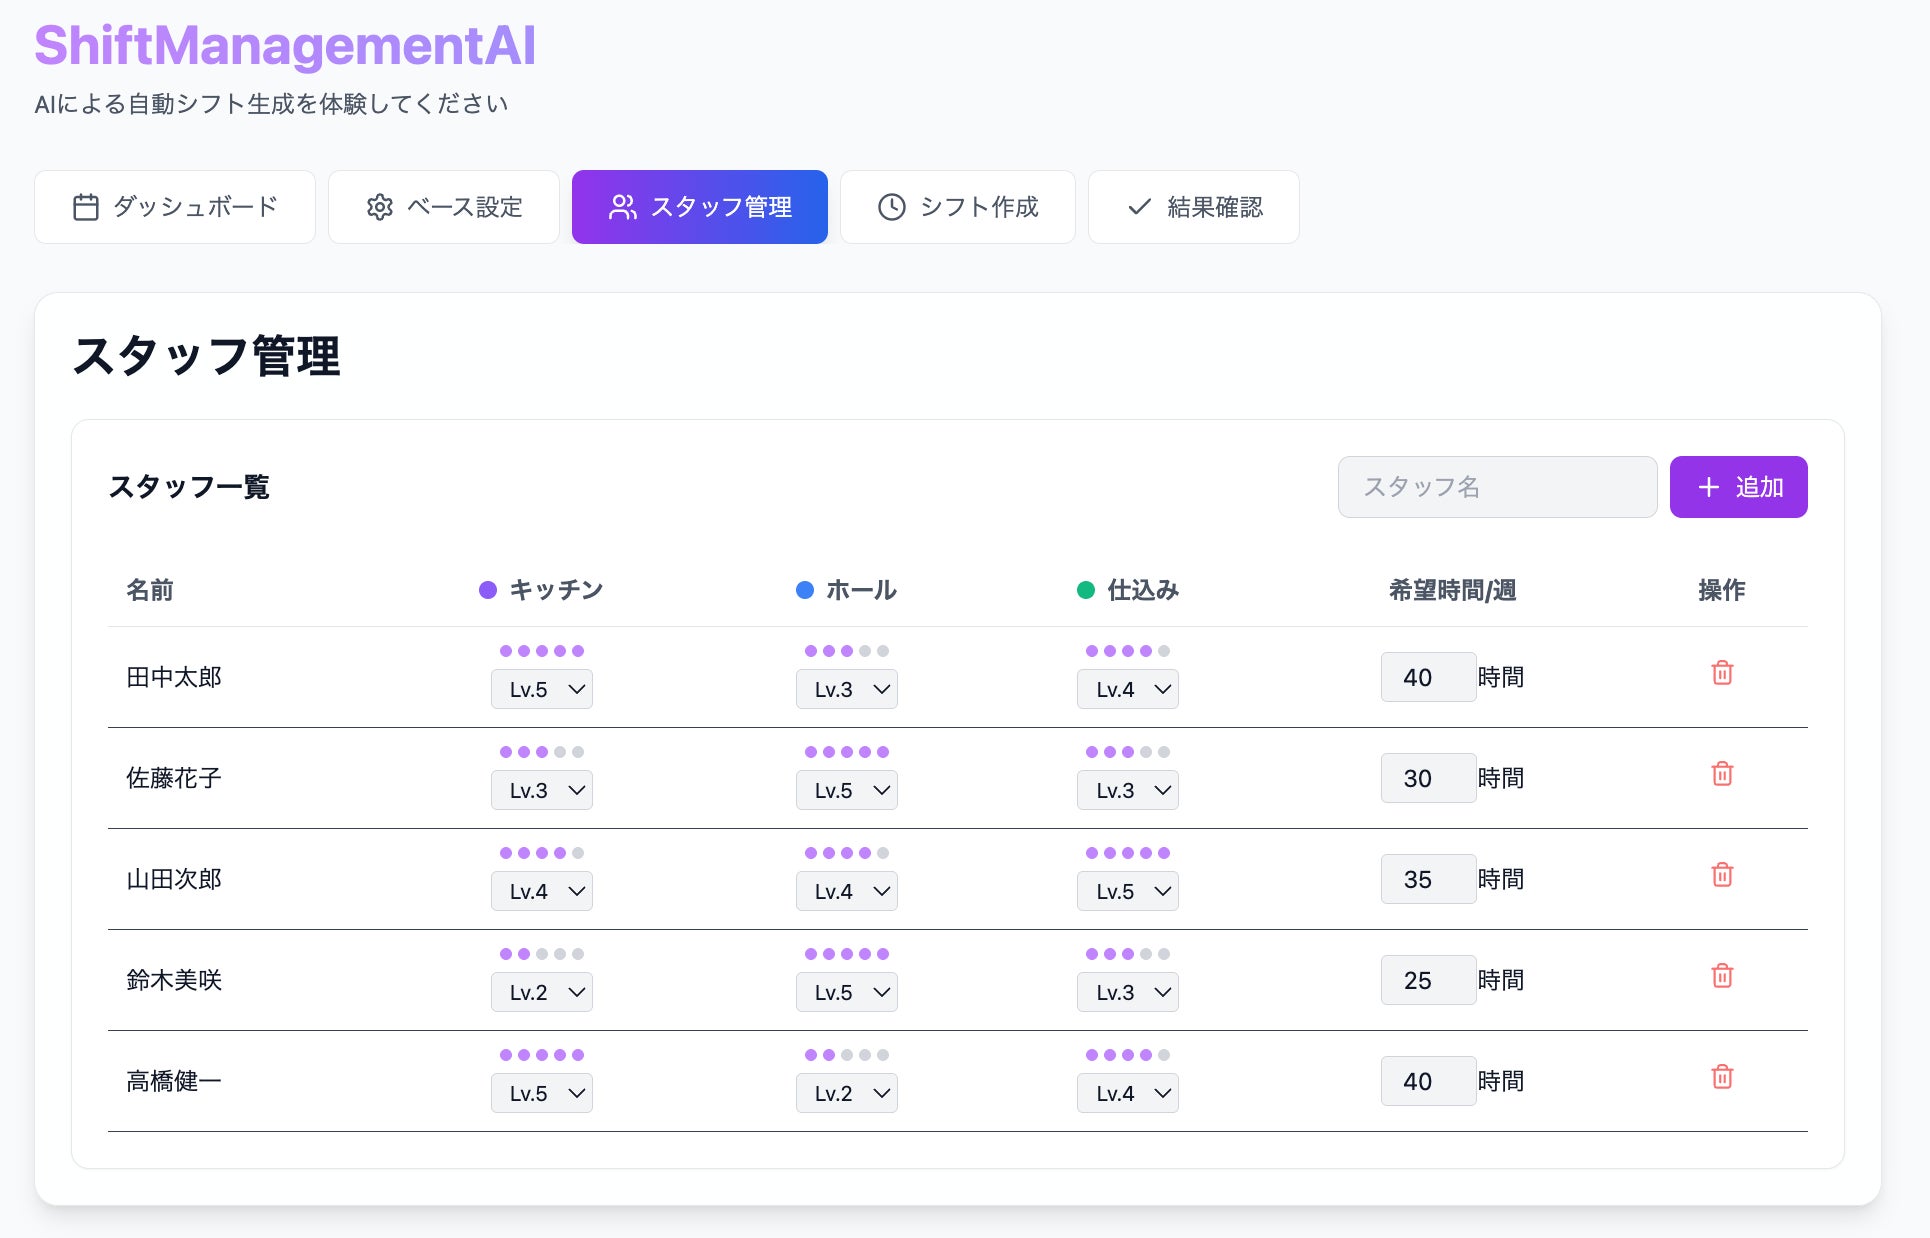1930x1238 pixels.
Task: Open 山田次郎's 仕込み Lv.5 dropdown
Action: coord(1128,892)
